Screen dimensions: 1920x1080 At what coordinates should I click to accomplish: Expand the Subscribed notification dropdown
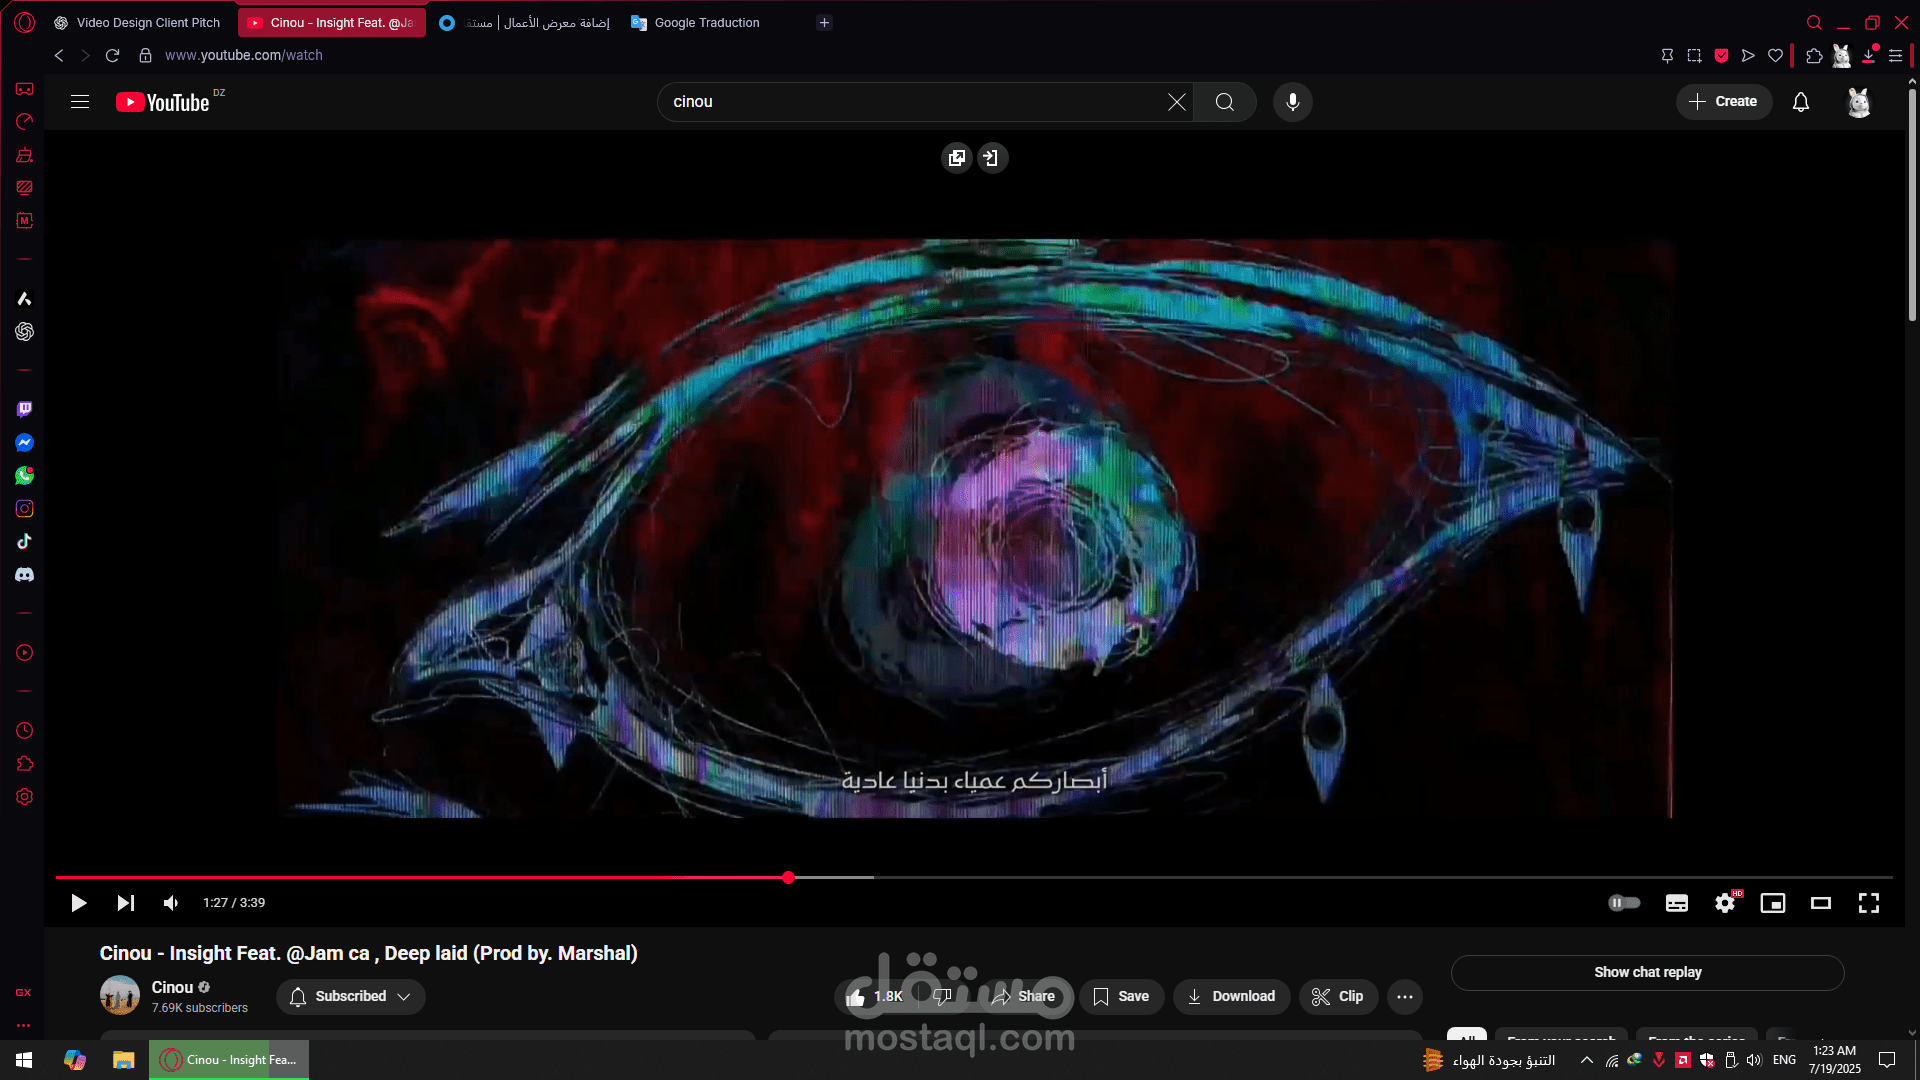click(351, 997)
